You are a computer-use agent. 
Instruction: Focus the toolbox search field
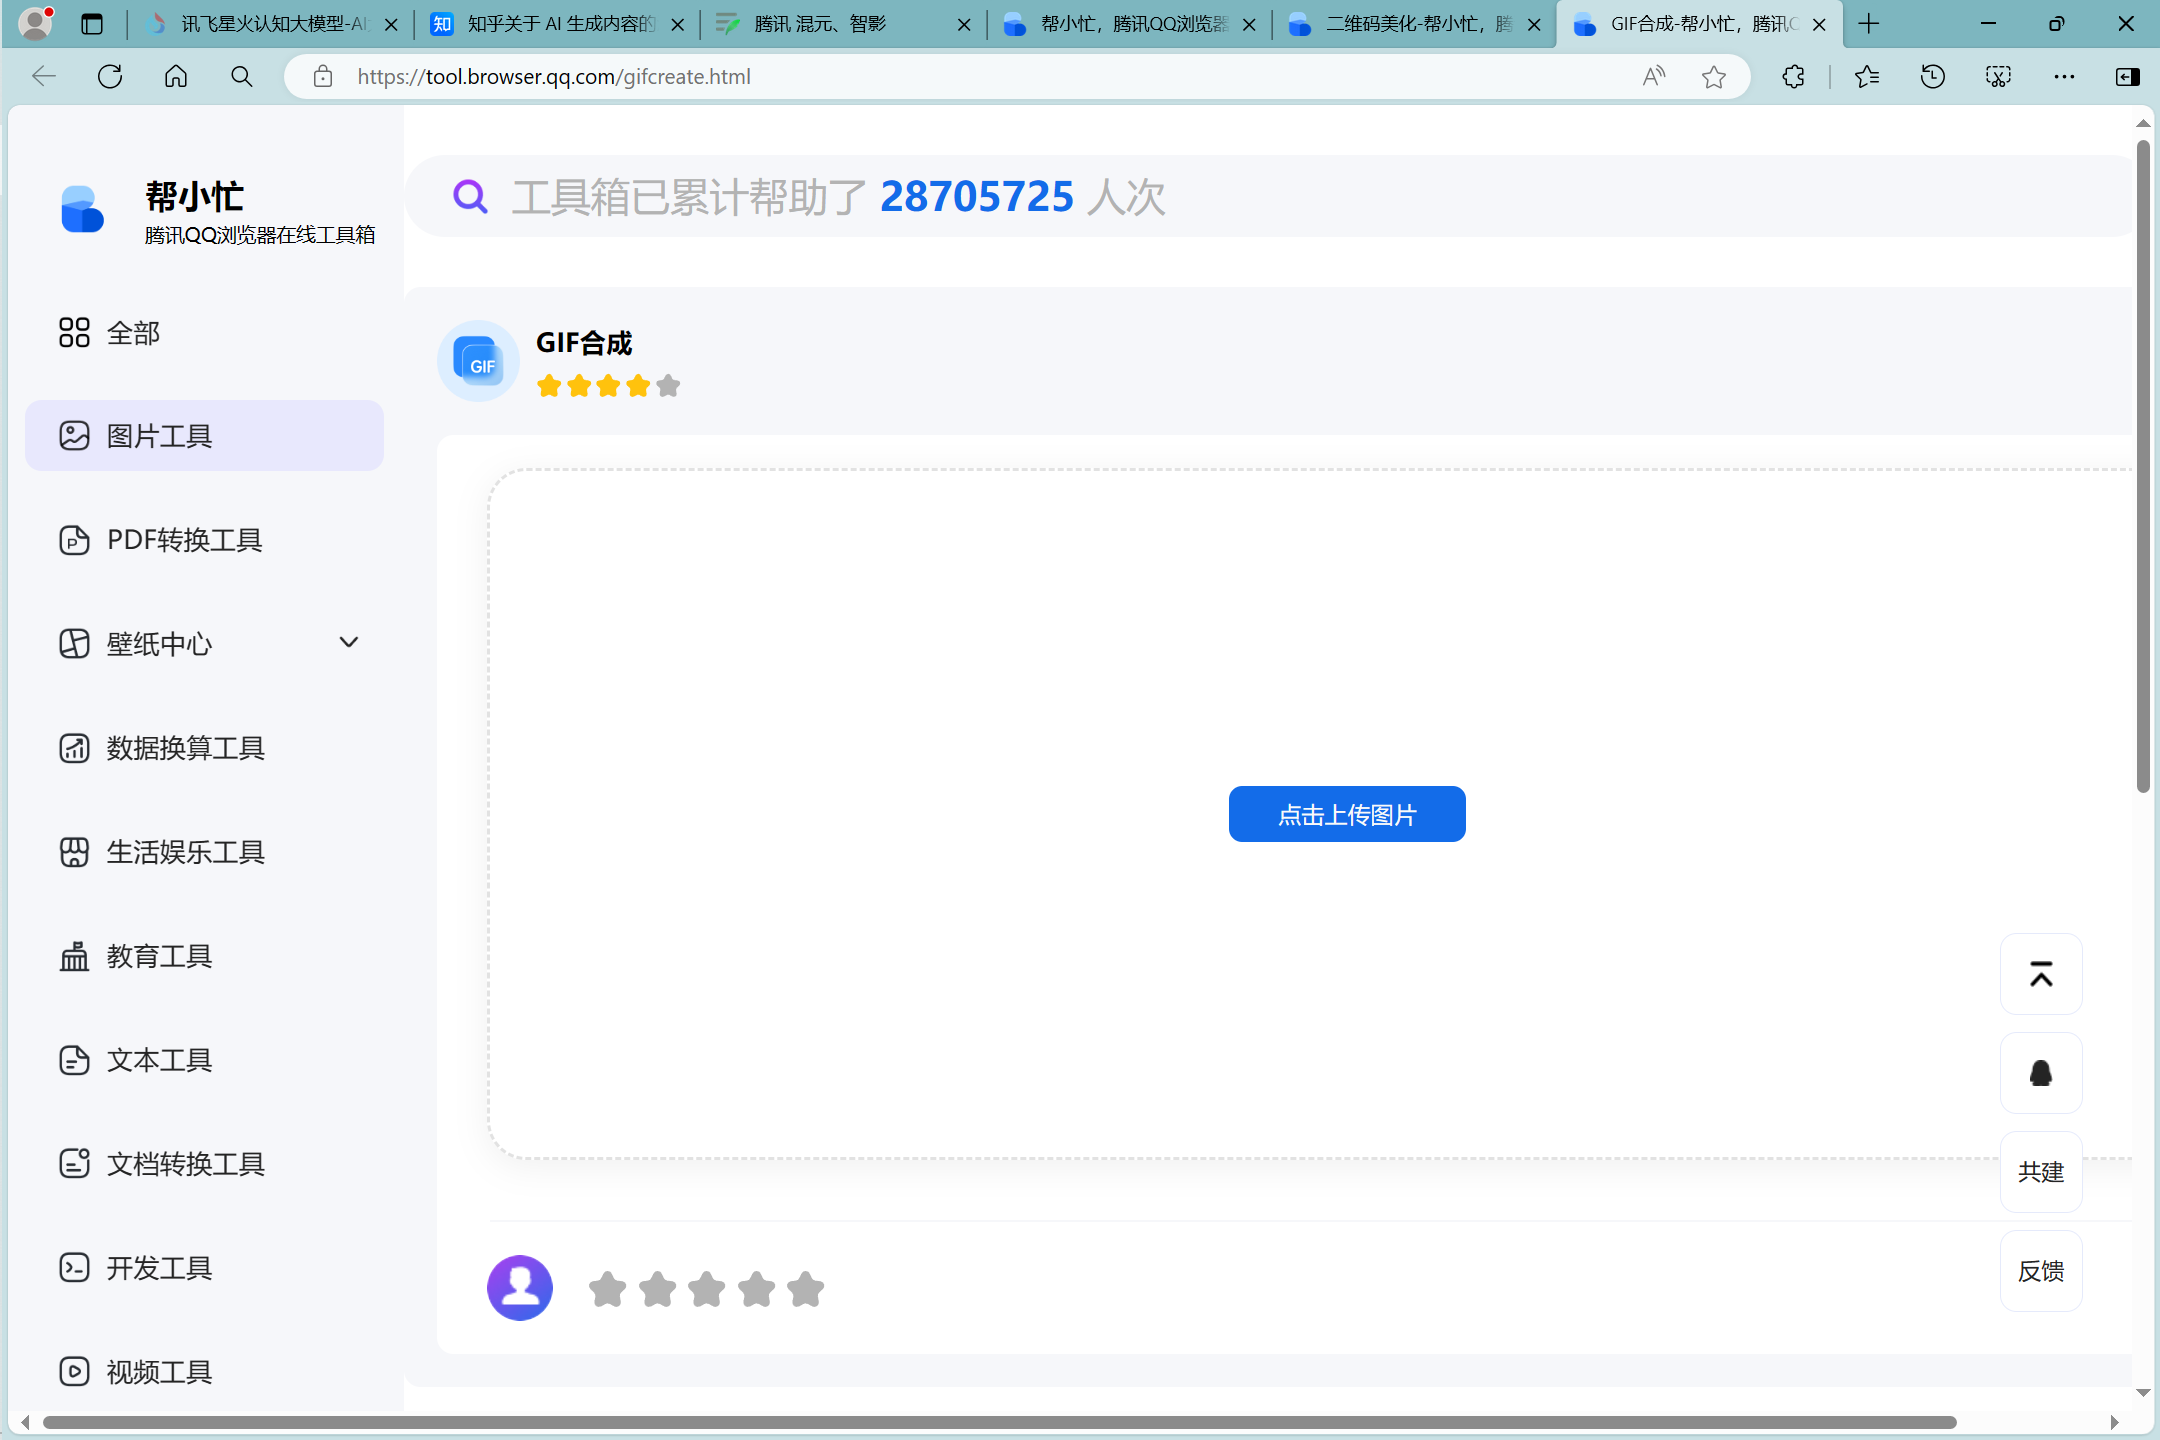(x=1270, y=196)
